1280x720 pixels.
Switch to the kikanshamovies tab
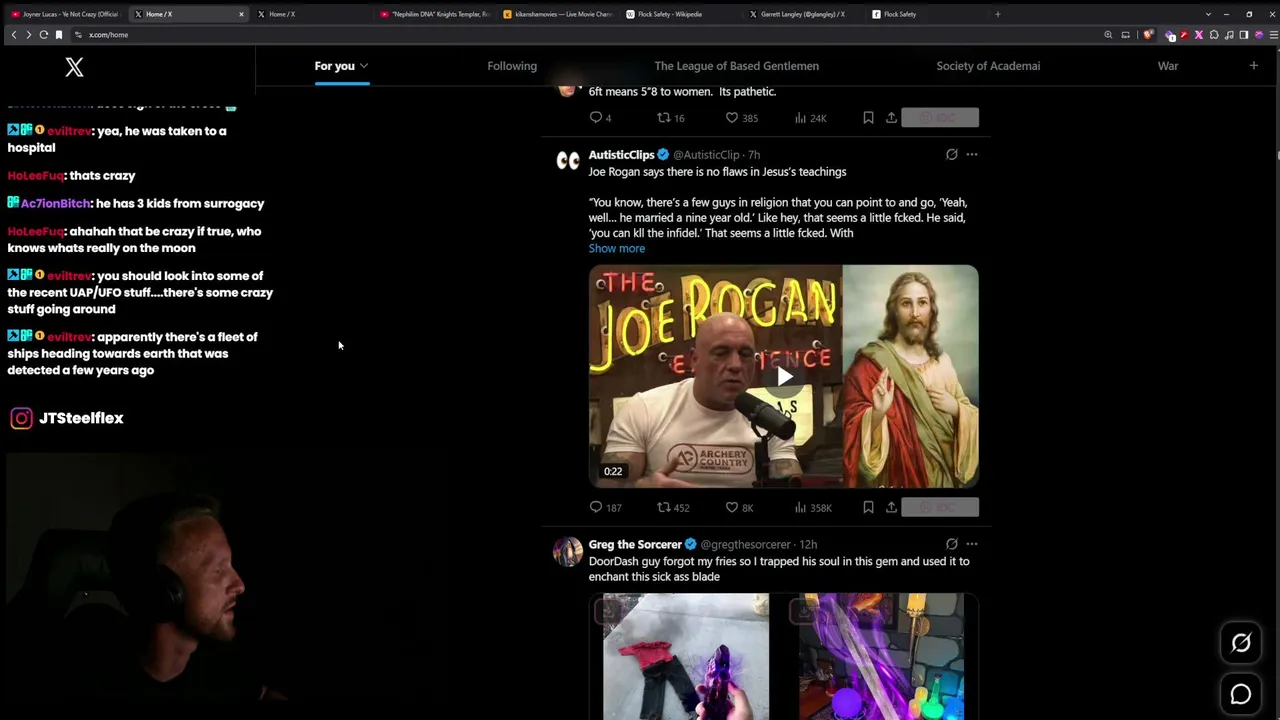pos(558,14)
